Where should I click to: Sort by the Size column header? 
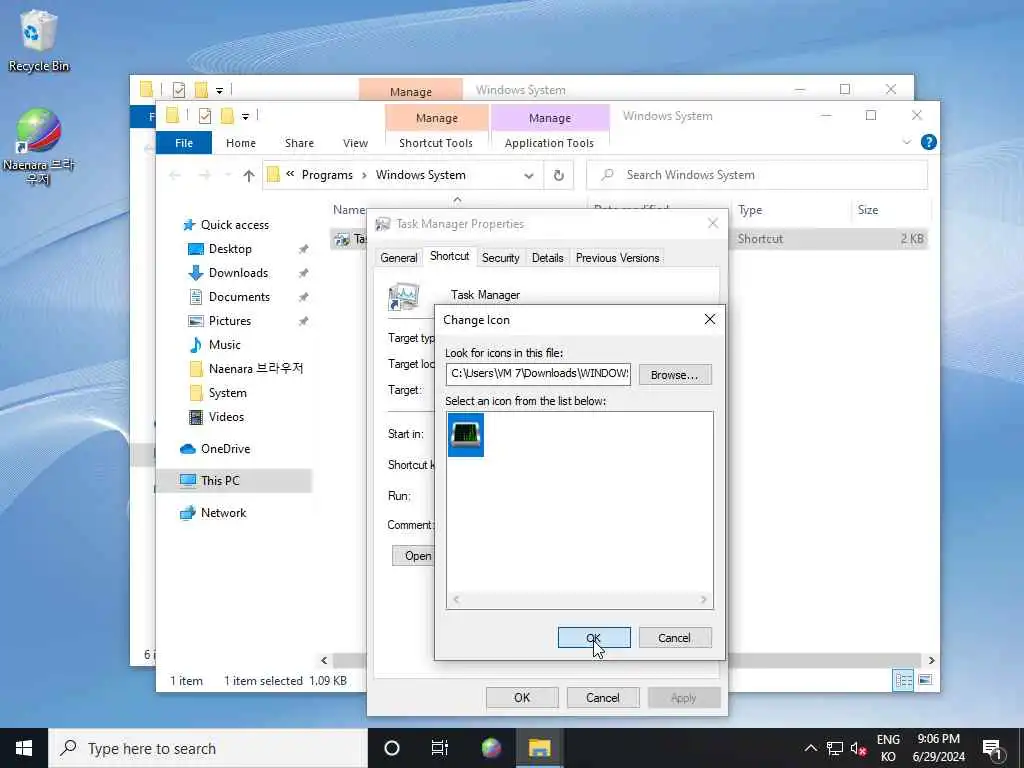[x=867, y=210]
